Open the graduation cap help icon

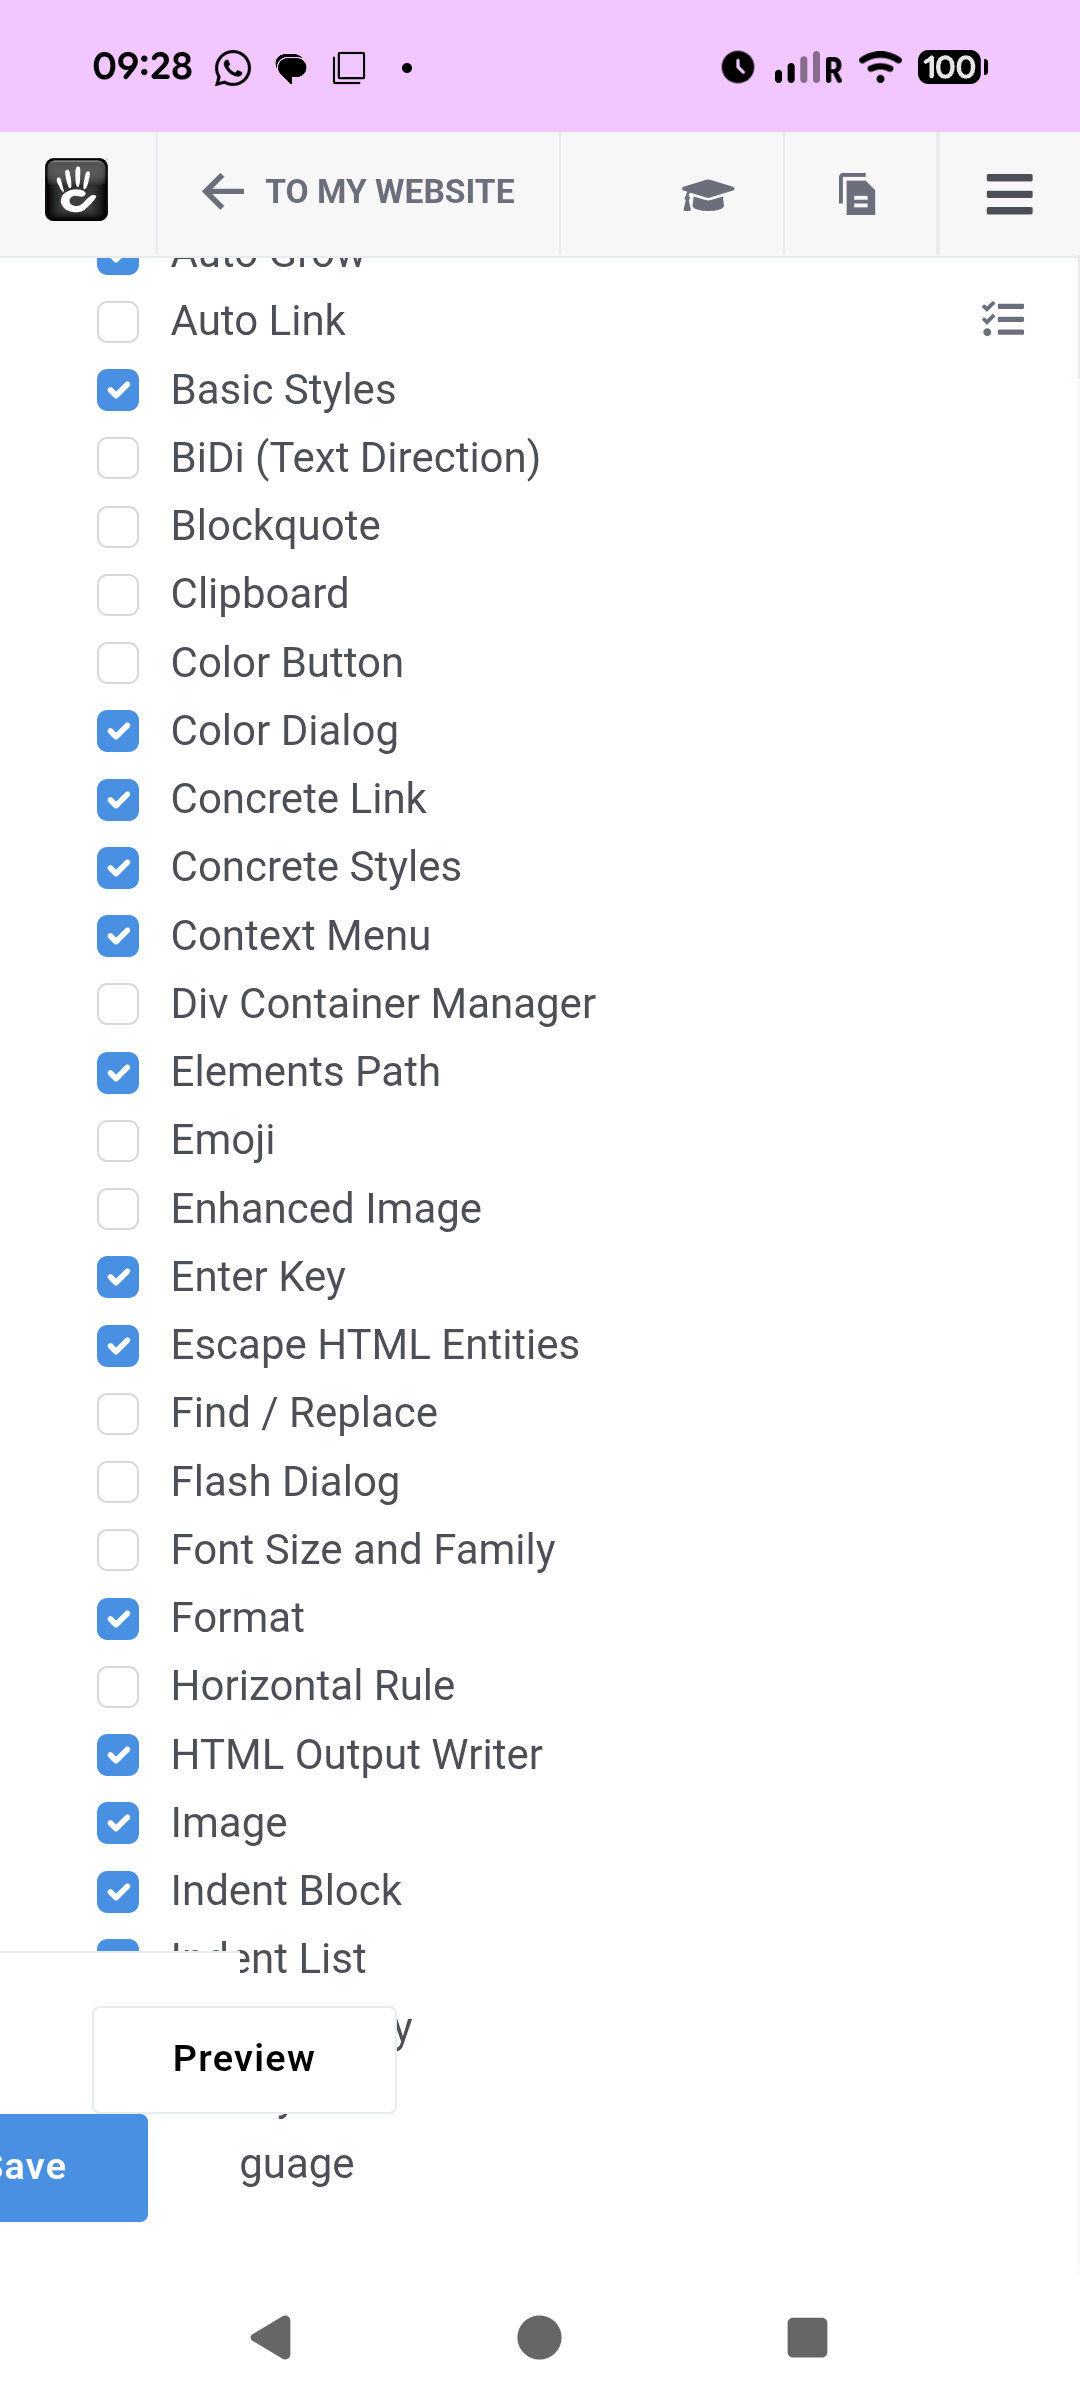[708, 194]
